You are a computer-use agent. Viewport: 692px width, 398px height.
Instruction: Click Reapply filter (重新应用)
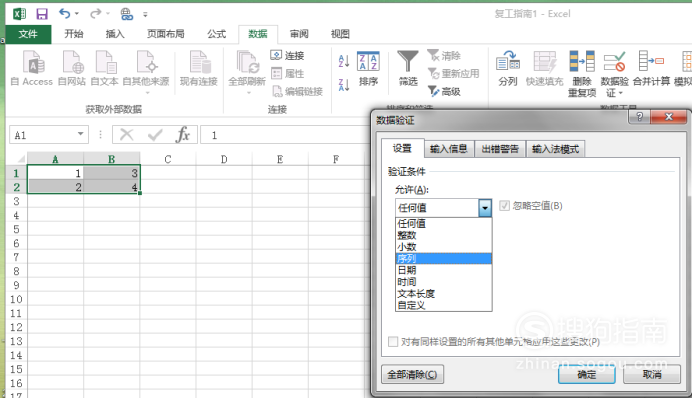point(454,73)
